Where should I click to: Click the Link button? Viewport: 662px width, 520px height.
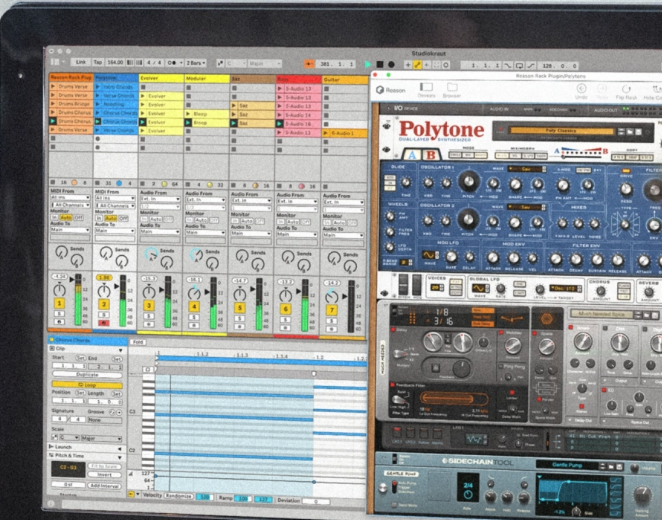81,62
